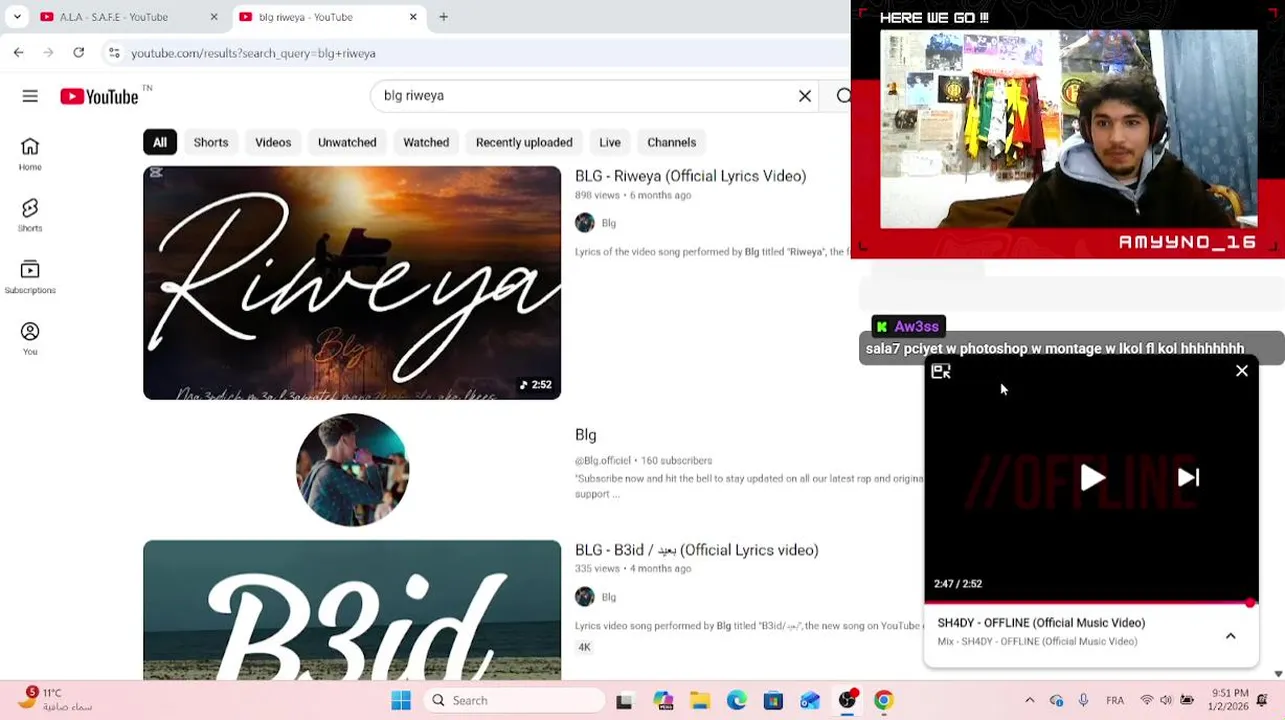Filter results by Watched
Image resolution: width=1285 pixels, height=720 pixels.
click(426, 142)
